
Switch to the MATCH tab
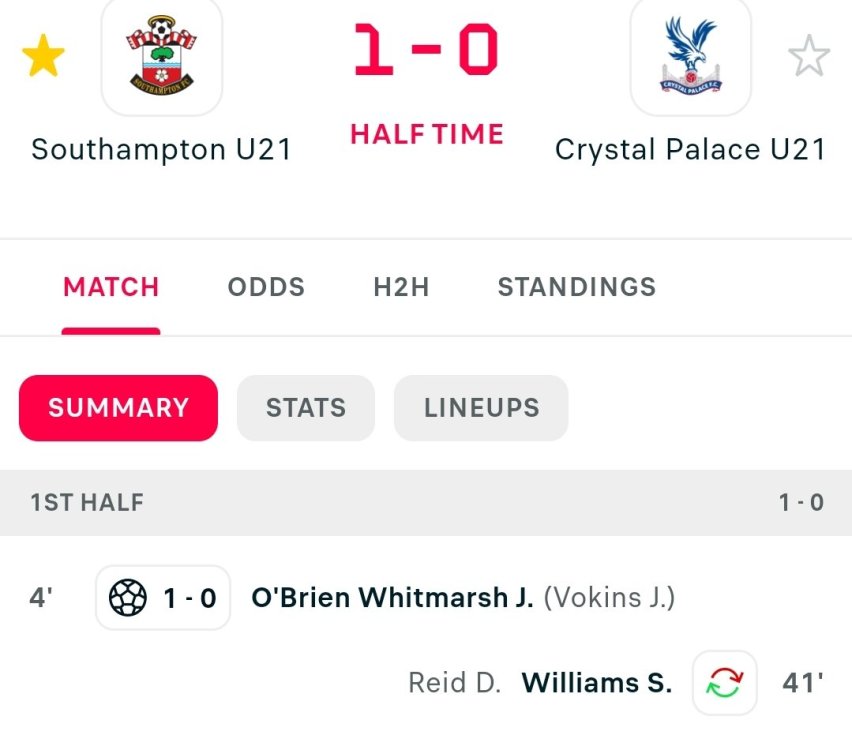click(x=111, y=287)
